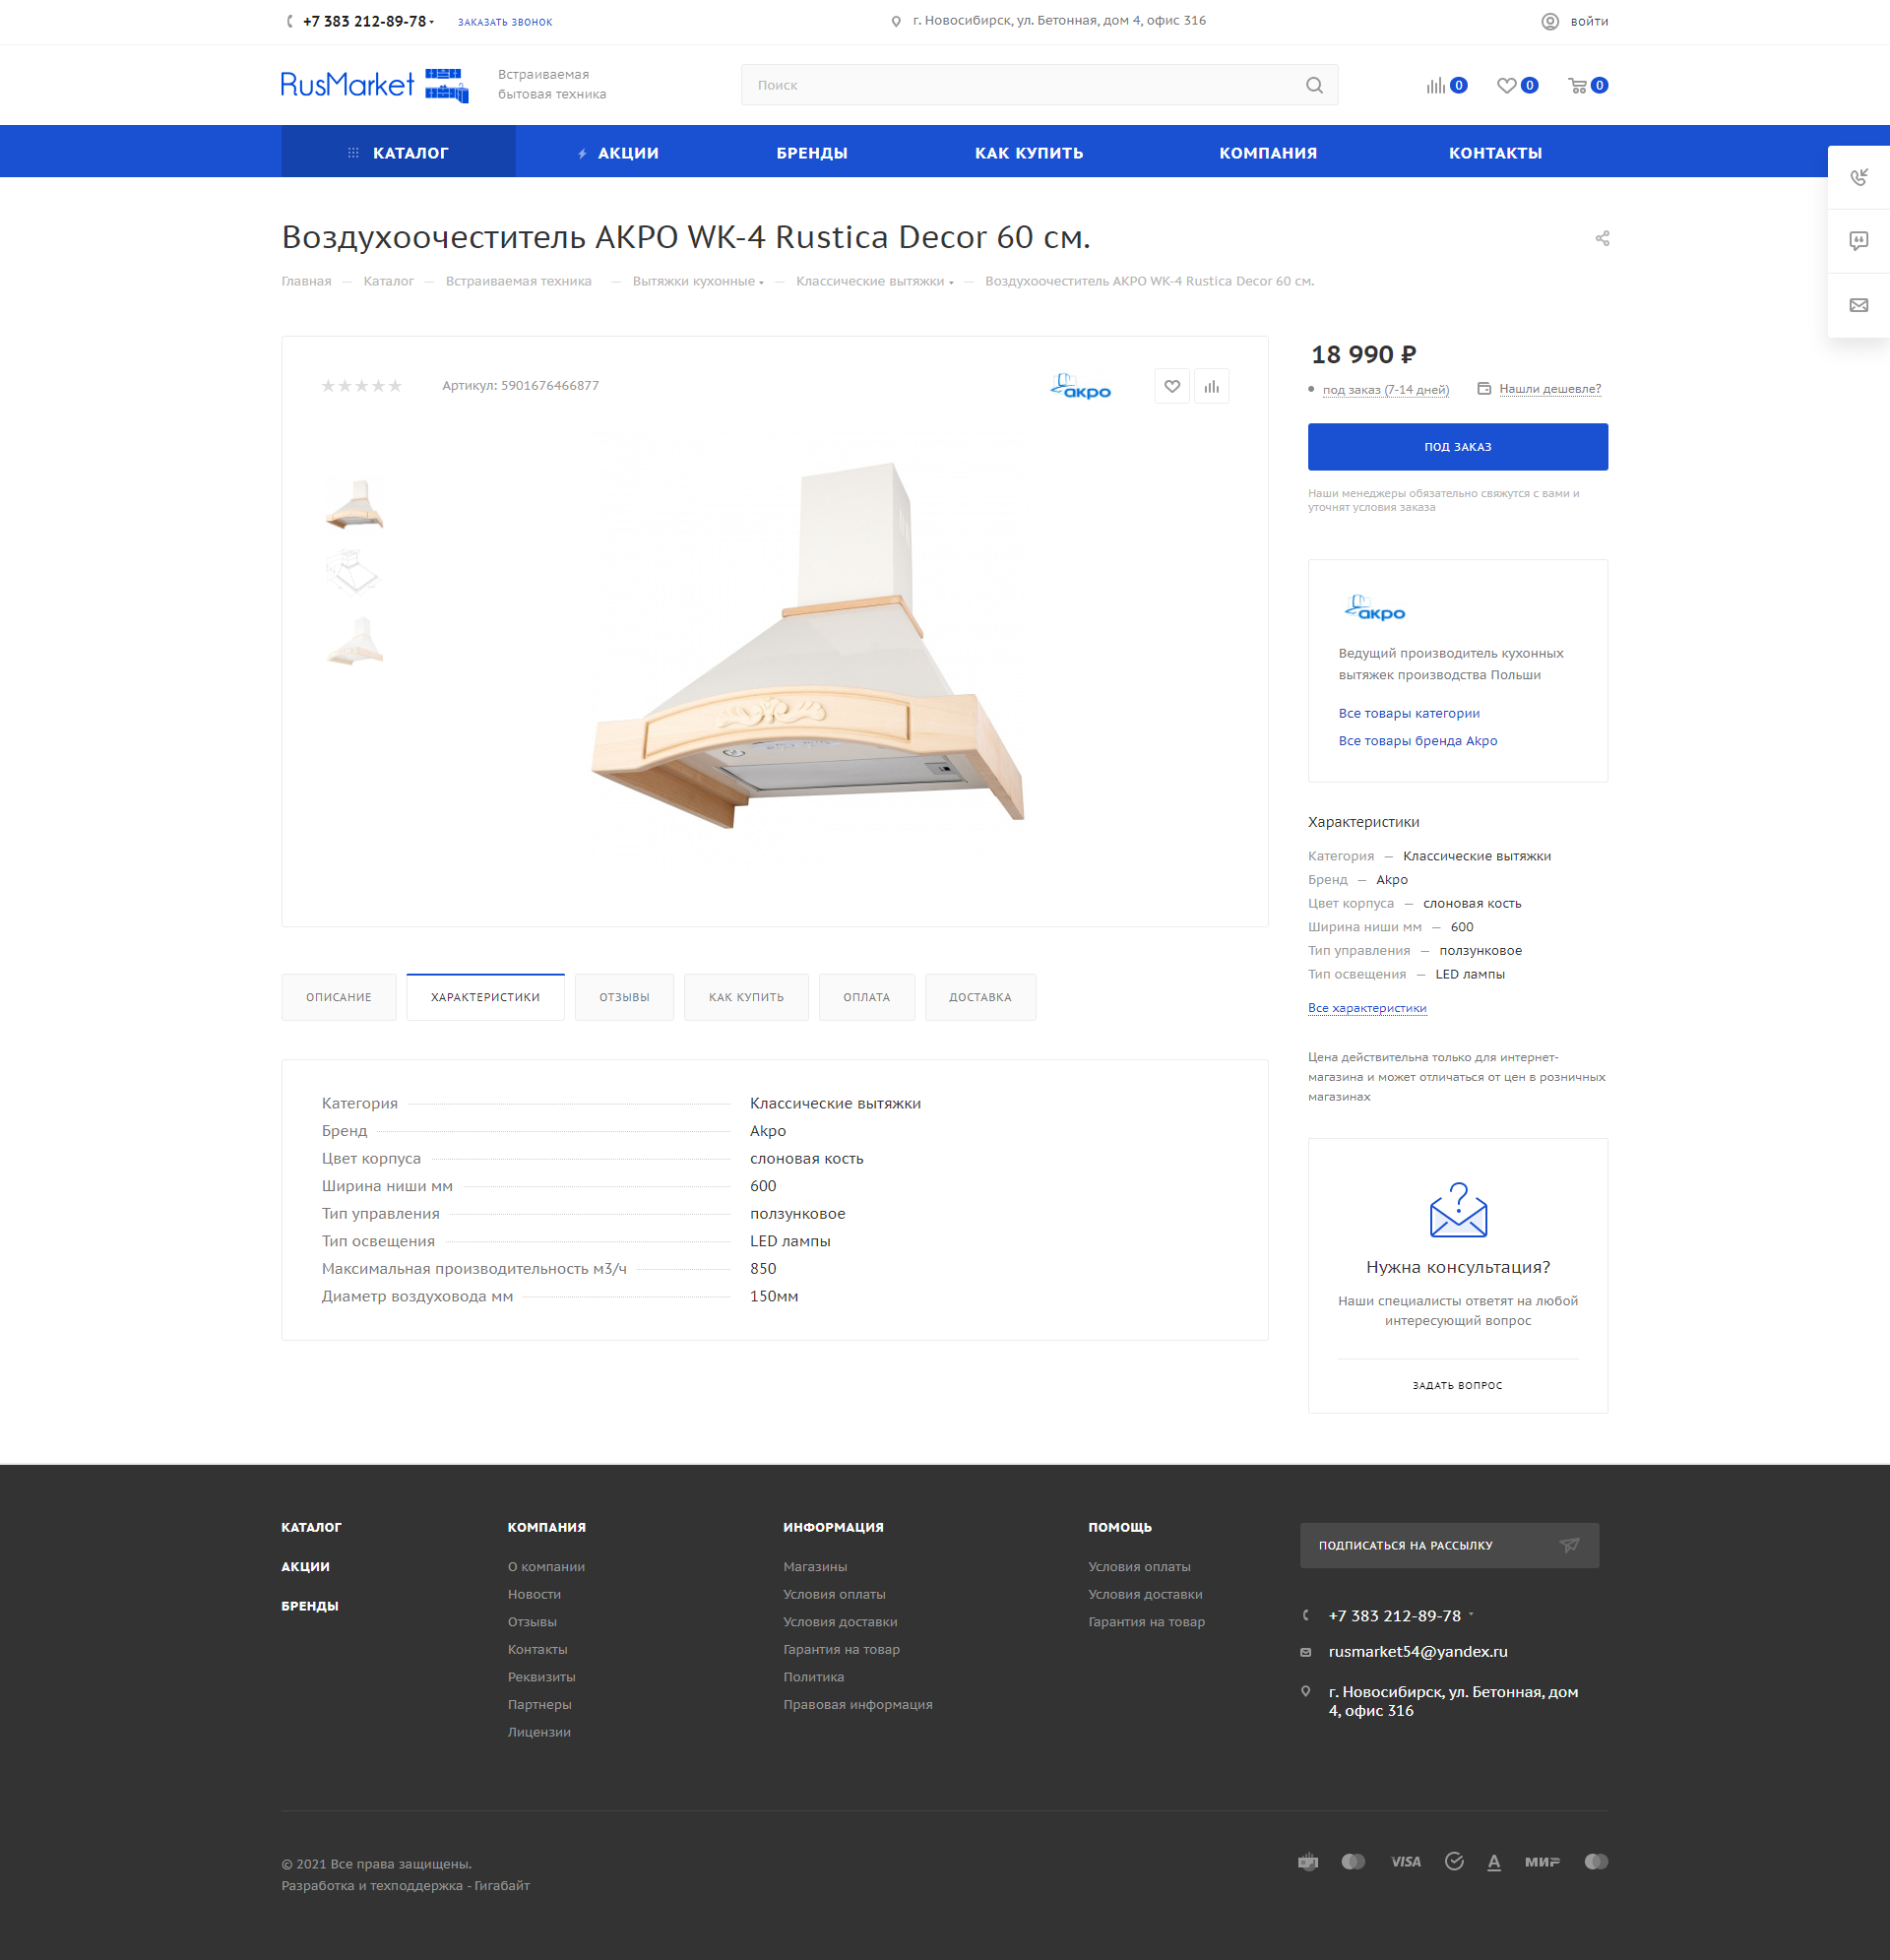Open the Контакты menu item
The image size is (1890, 1960).
1494,153
